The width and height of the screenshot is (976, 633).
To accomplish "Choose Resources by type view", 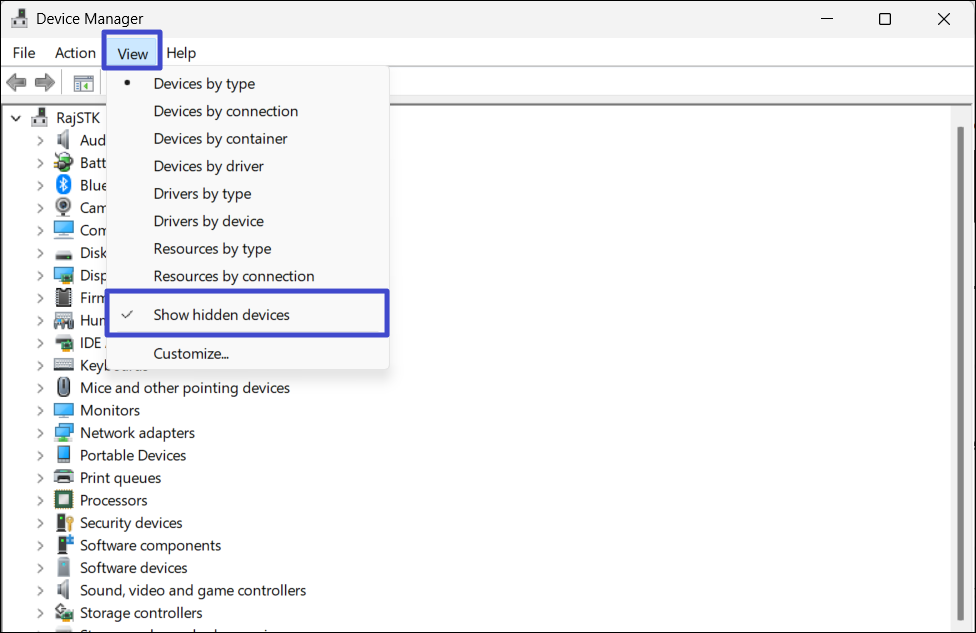I will click(212, 249).
